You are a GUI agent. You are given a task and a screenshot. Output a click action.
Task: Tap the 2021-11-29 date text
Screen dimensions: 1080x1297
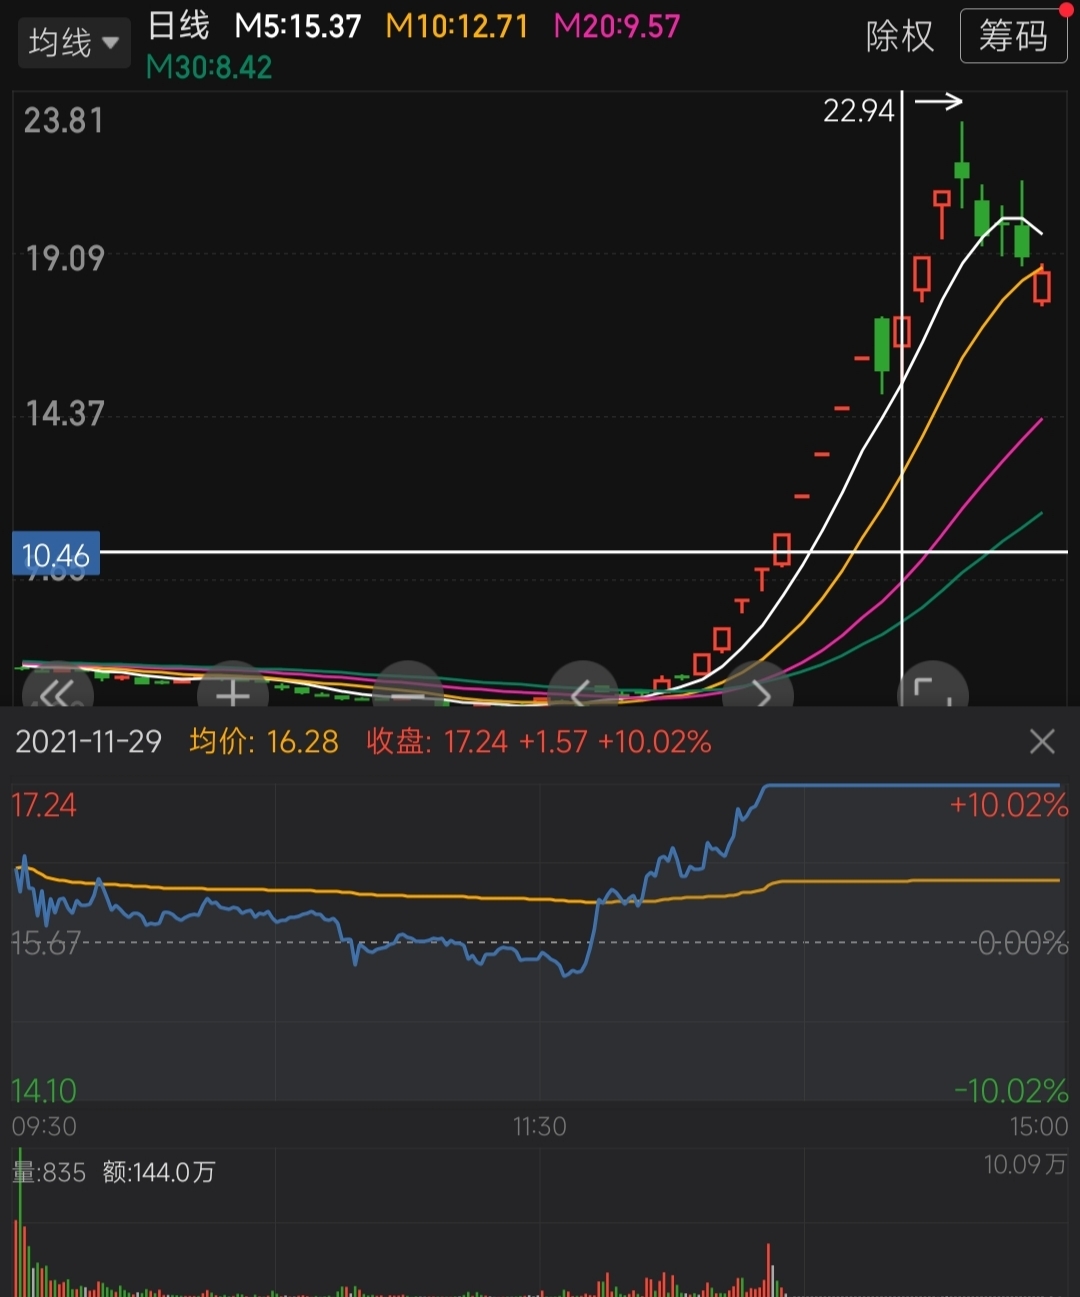(x=88, y=741)
